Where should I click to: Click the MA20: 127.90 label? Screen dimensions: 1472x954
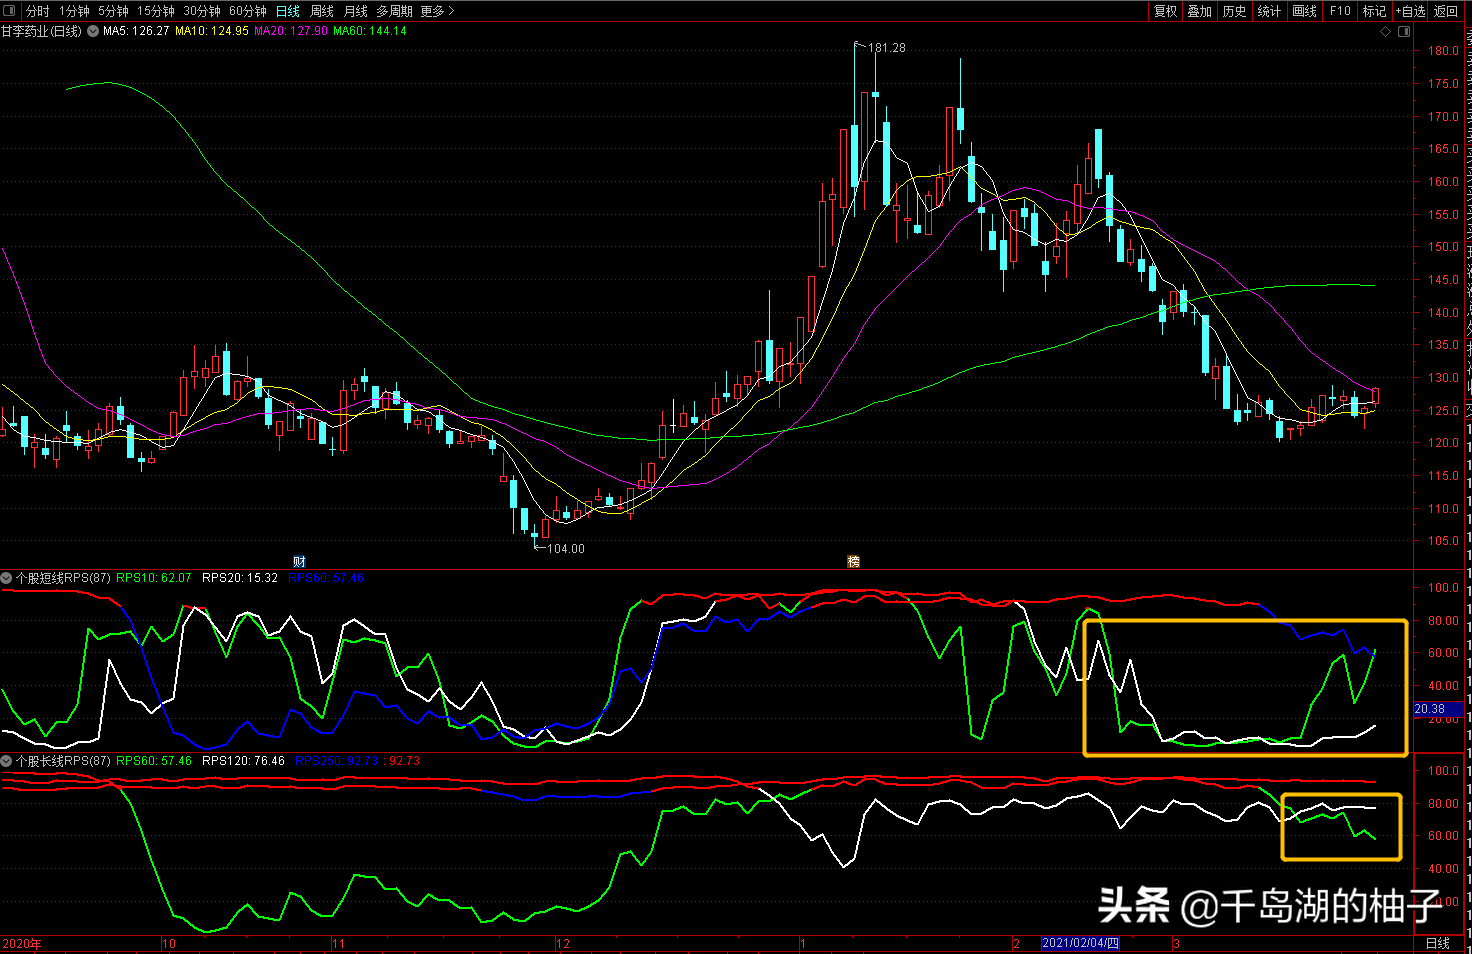[291, 31]
